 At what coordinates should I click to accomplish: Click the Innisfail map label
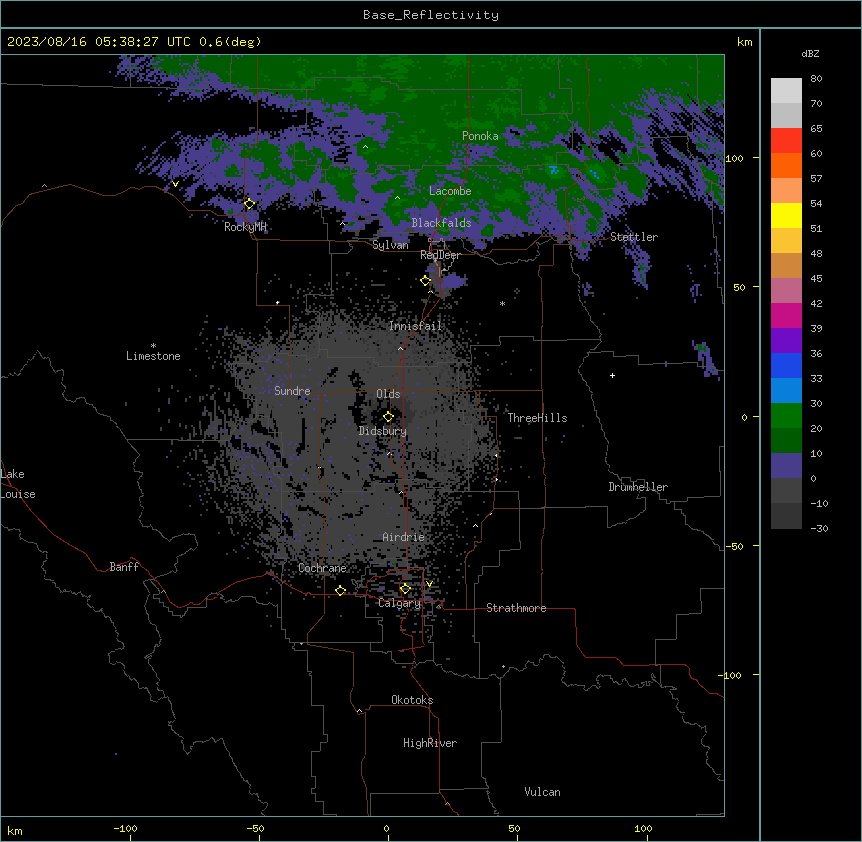[415, 326]
